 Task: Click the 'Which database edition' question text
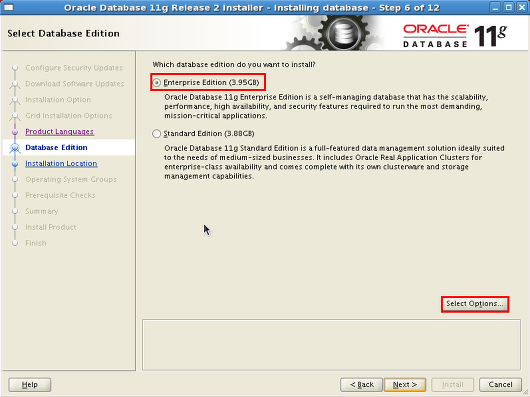pyautogui.click(x=234, y=65)
